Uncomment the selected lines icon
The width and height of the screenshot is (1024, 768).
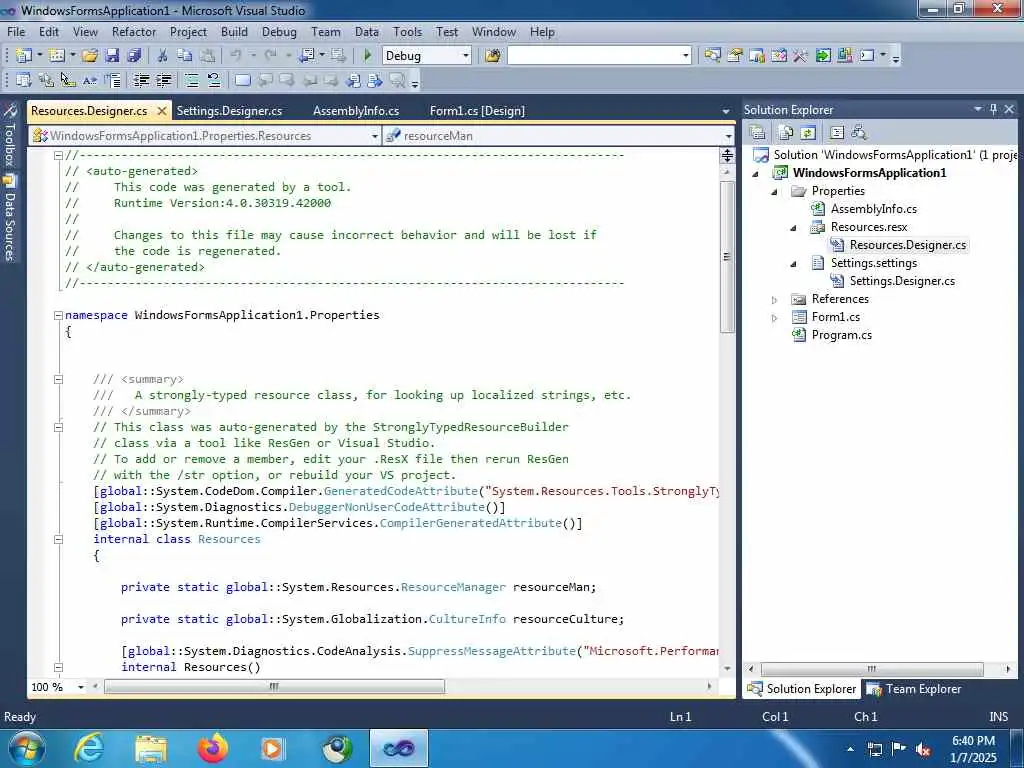(214, 80)
